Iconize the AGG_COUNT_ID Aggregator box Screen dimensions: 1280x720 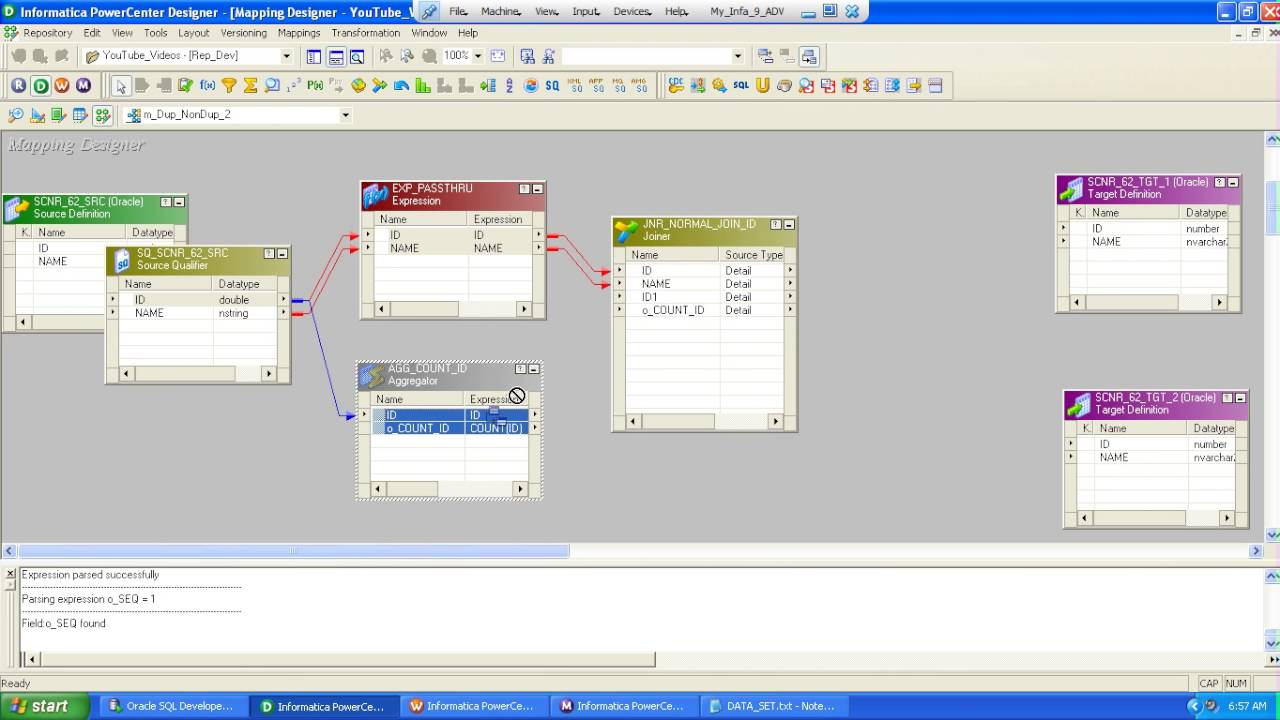[534, 369]
